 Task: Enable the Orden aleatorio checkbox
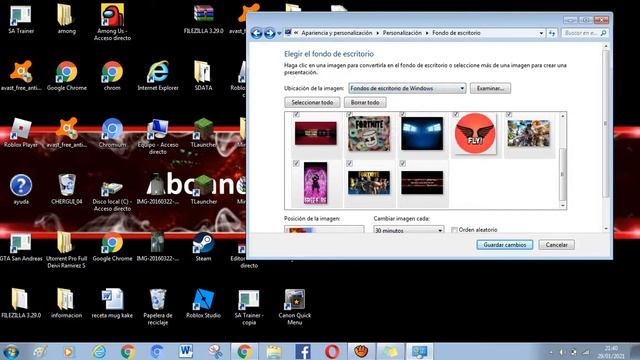[x=454, y=230]
